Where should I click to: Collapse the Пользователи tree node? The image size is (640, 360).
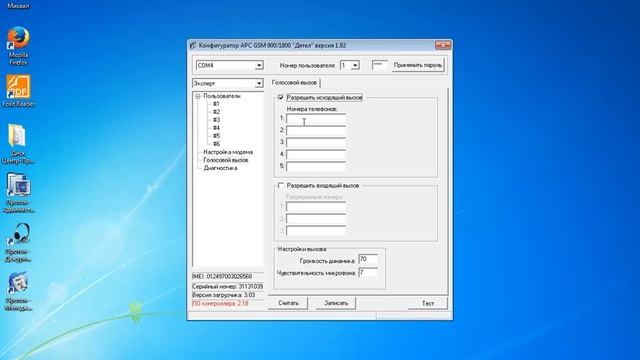point(198,96)
